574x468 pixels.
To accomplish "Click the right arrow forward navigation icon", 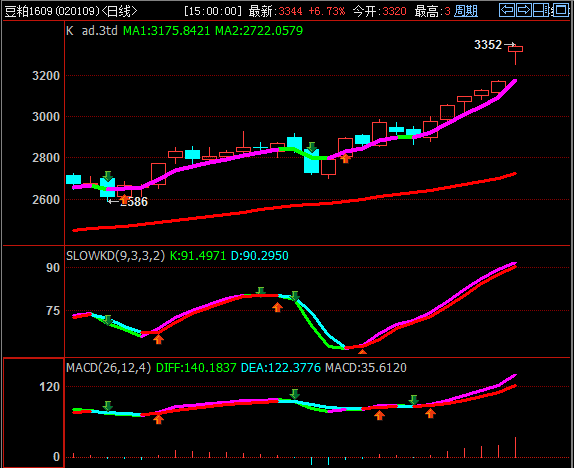I will (524, 10).
